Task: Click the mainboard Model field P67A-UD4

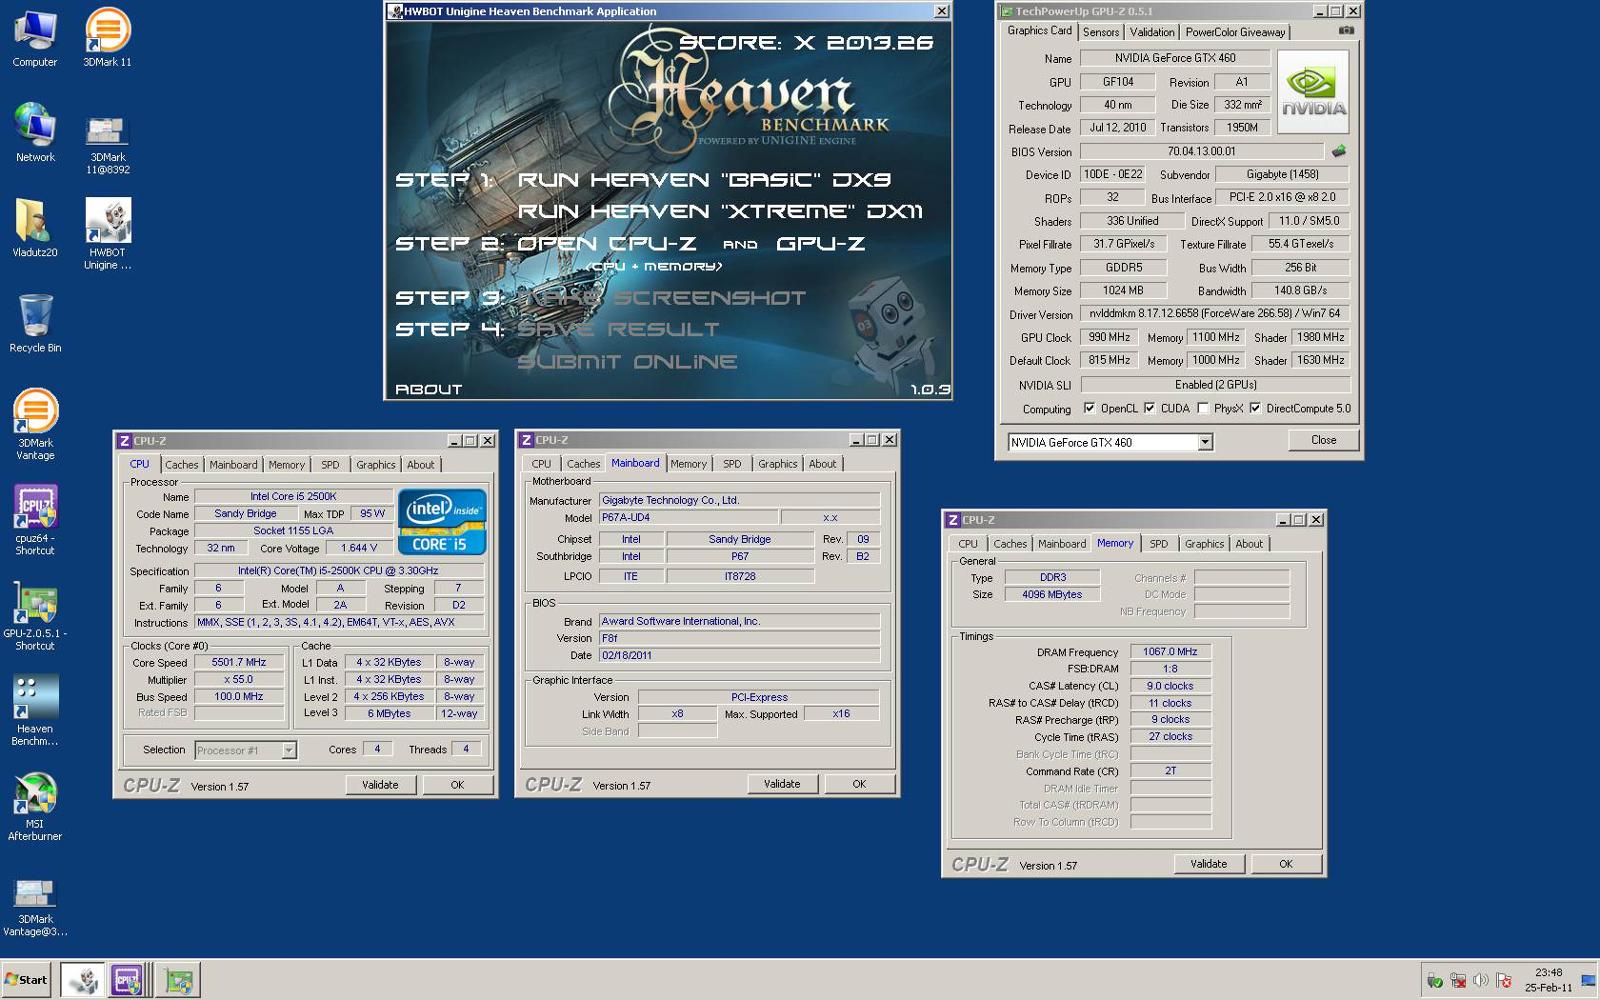Action: (x=687, y=517)
